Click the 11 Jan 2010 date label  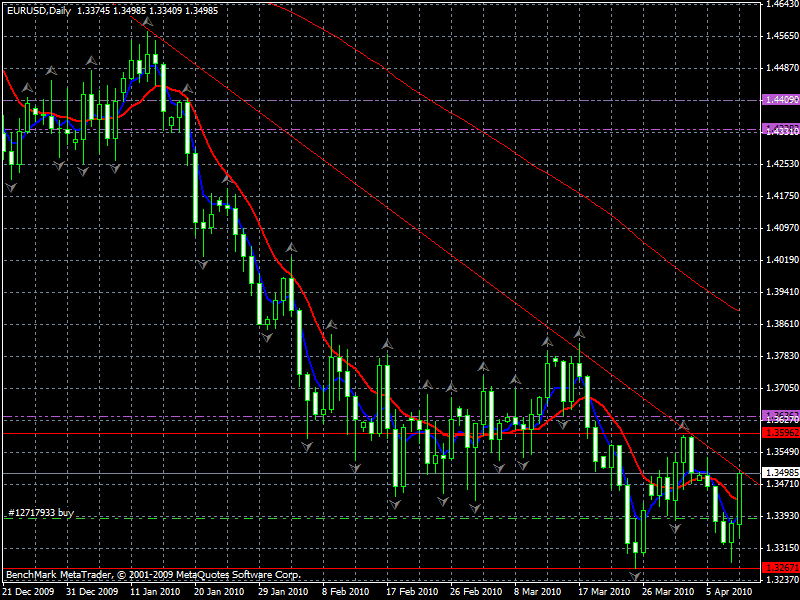tap(155, 592)
